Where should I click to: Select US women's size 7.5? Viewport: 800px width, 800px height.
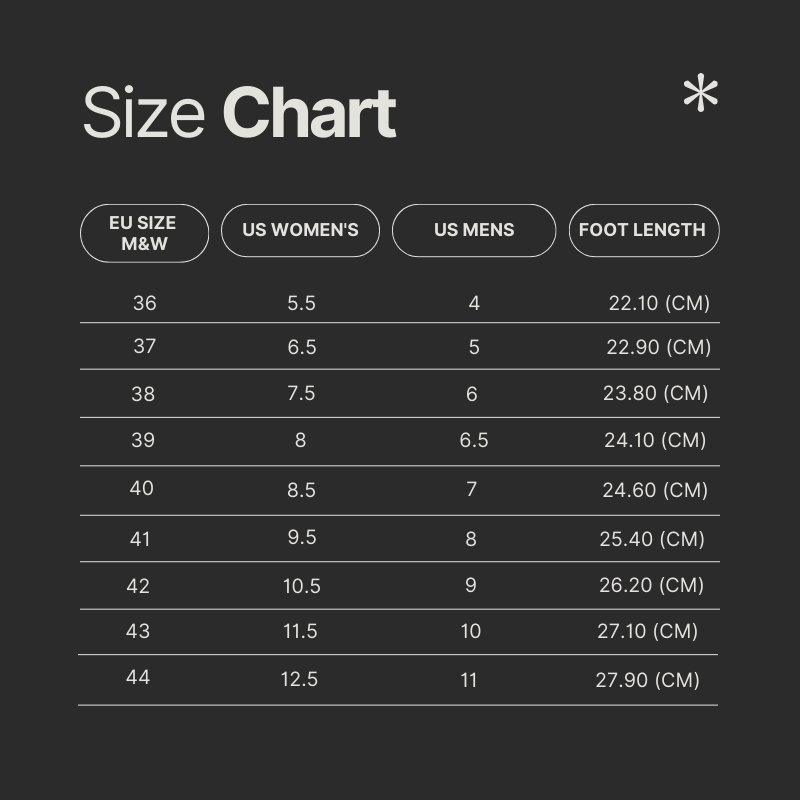301,393
